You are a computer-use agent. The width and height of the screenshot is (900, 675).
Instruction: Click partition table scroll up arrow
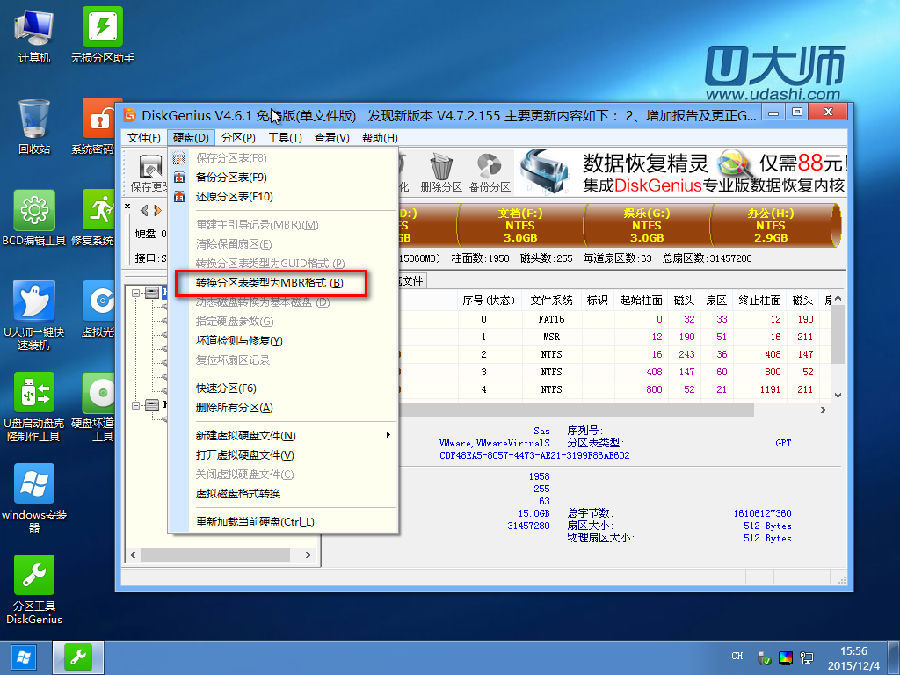[838, 299]
